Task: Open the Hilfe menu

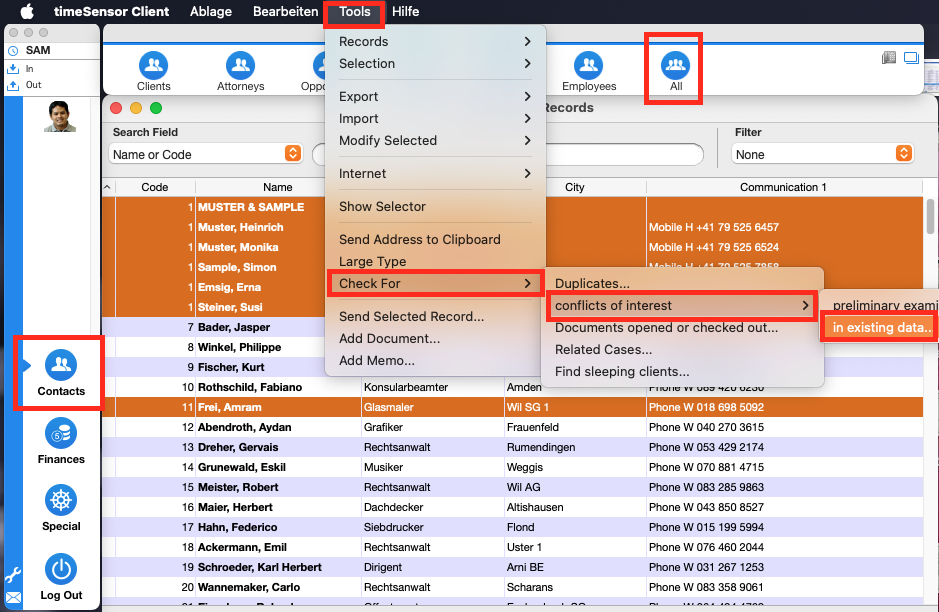Action: [405, 11]
